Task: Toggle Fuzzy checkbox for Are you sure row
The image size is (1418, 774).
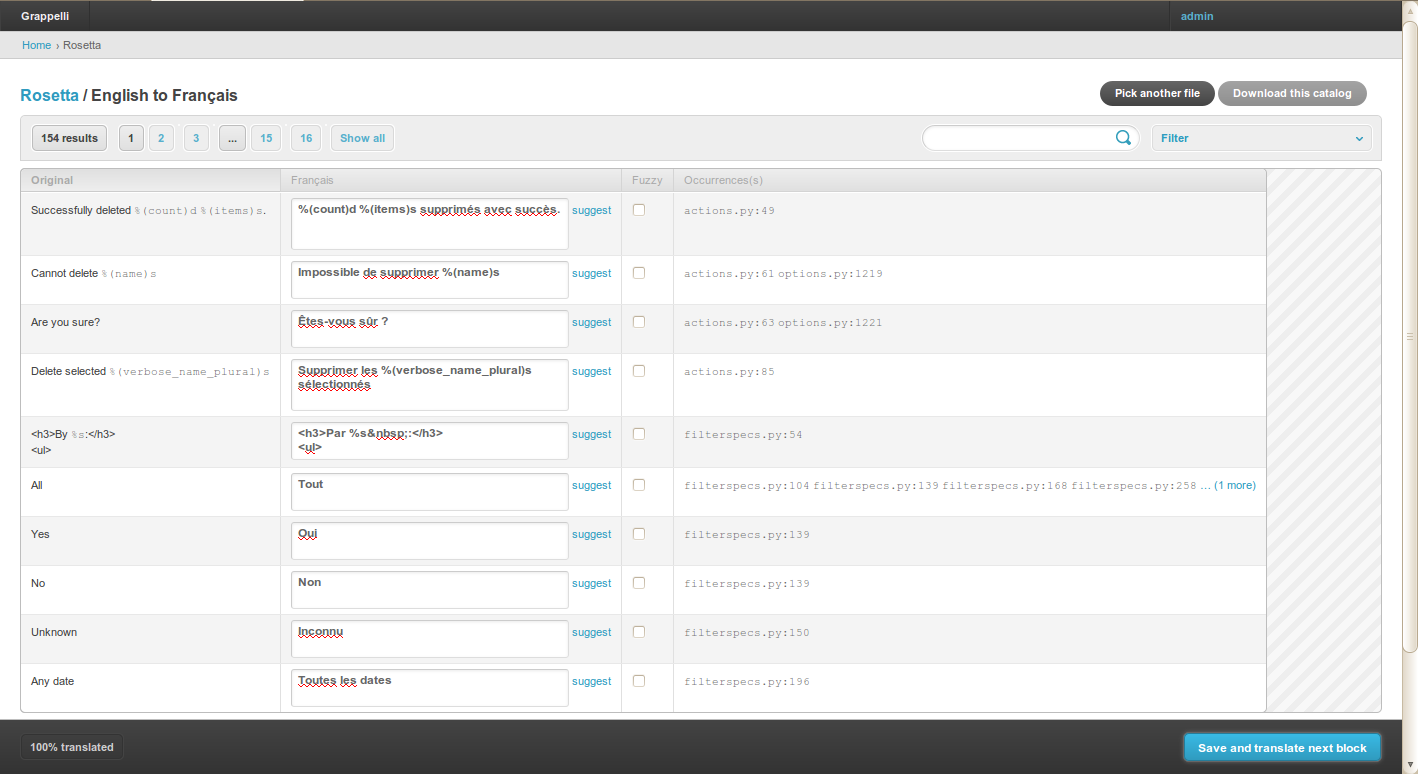Action: [x=639, y=322]
